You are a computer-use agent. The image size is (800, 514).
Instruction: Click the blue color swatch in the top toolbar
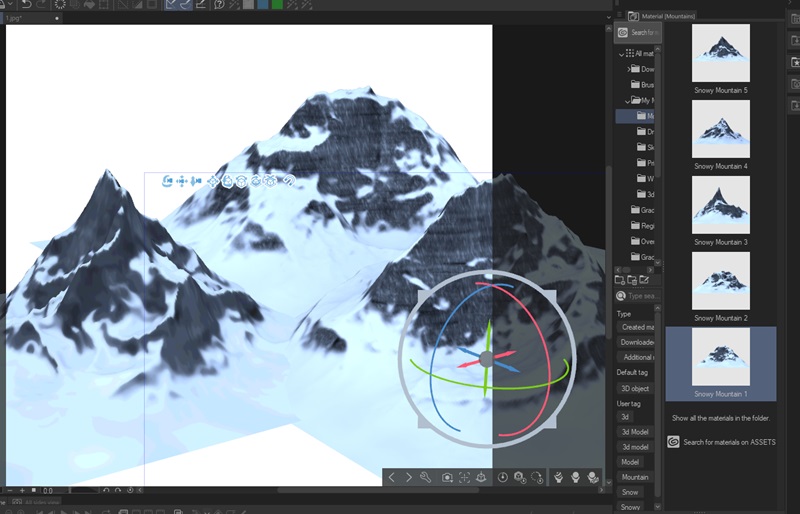click(x=263, y=5)
